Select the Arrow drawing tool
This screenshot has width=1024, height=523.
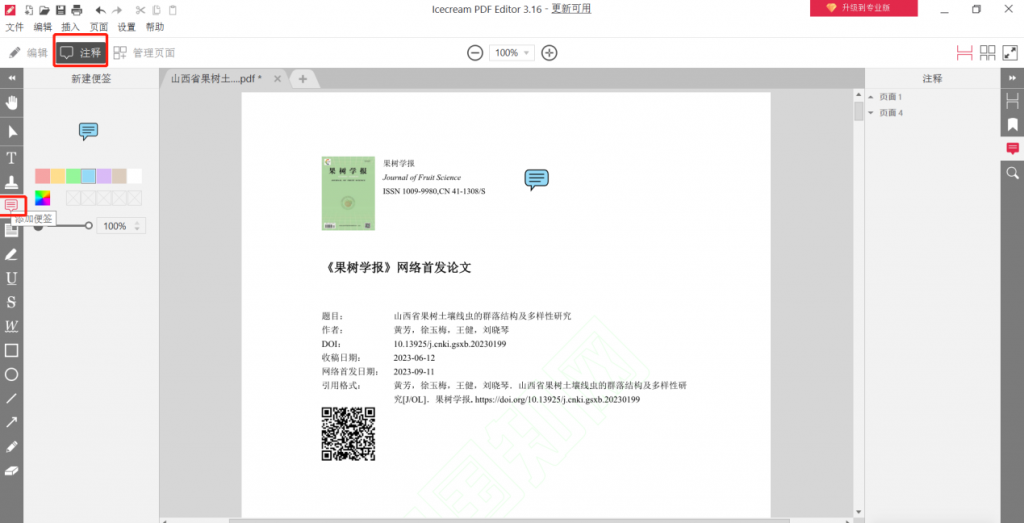click(x=12, y=422)
